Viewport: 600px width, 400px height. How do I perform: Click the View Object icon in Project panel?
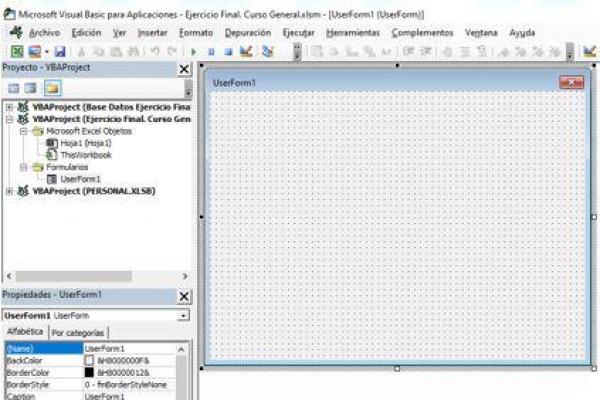coord(31,88)
